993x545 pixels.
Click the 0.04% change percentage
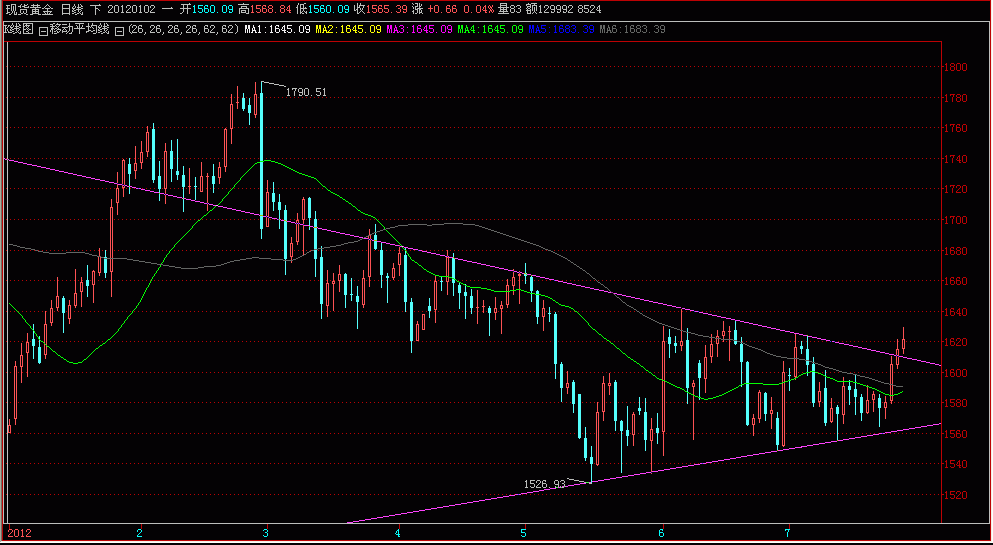[x=479, y=9]
